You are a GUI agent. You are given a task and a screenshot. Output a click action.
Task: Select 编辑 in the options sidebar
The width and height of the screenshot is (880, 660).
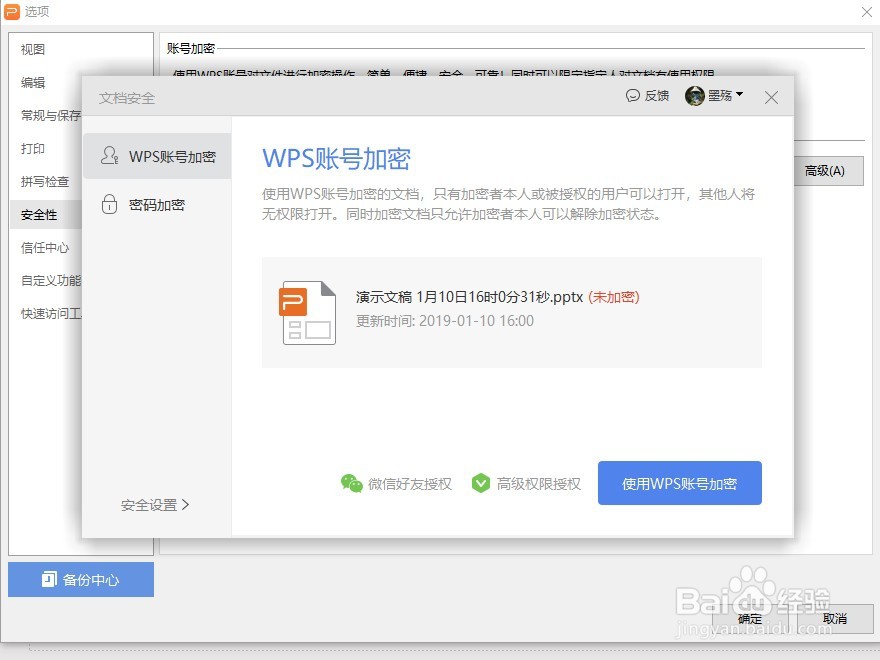point(33,82)
